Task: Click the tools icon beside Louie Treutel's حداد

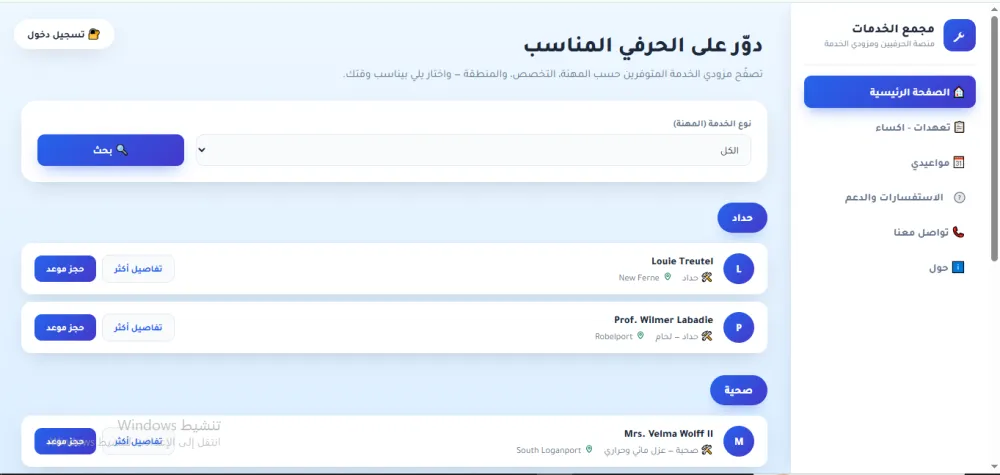Action: (x=707, y=277)
